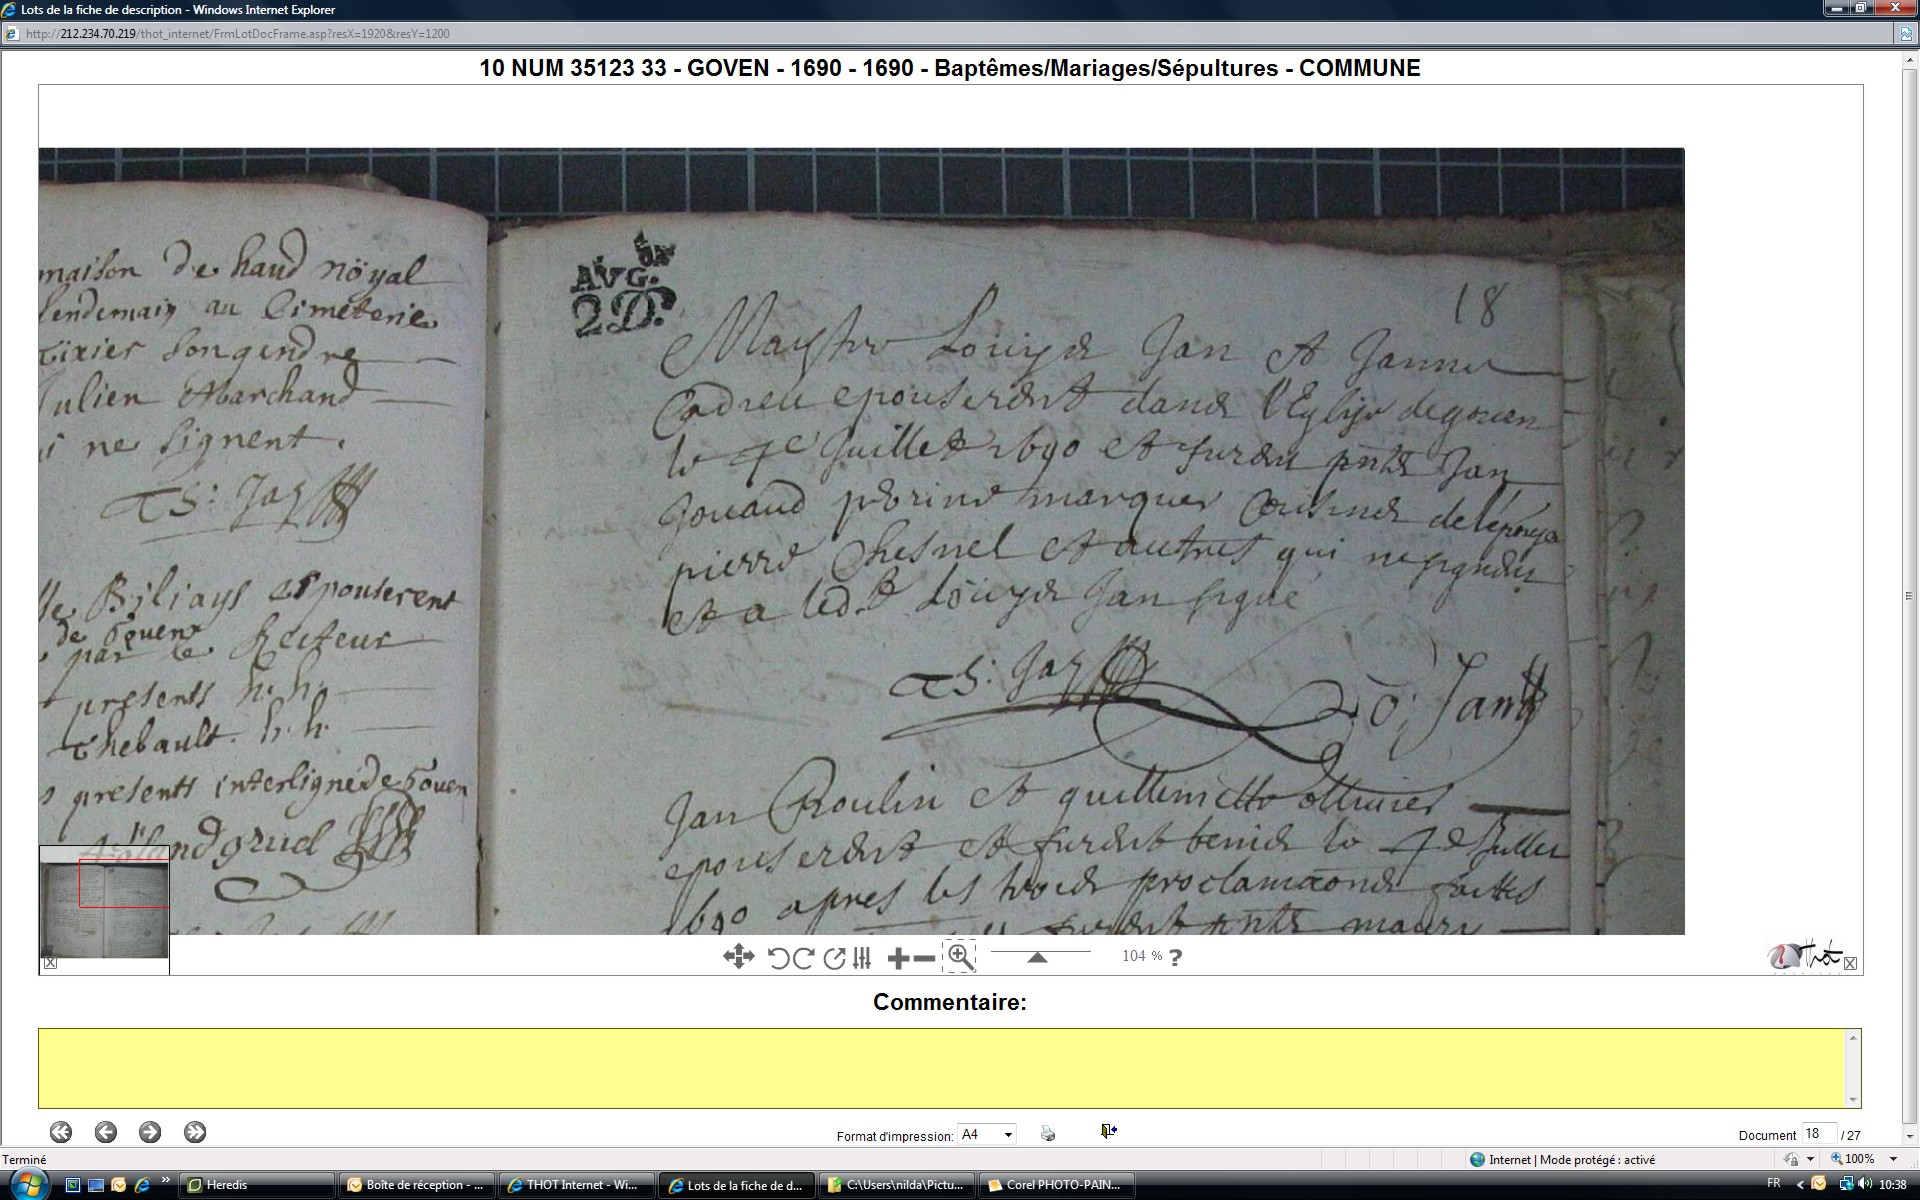Open viewer help question mark
Viewport: 1920px width, 1200px height.
coord(1176,957)
